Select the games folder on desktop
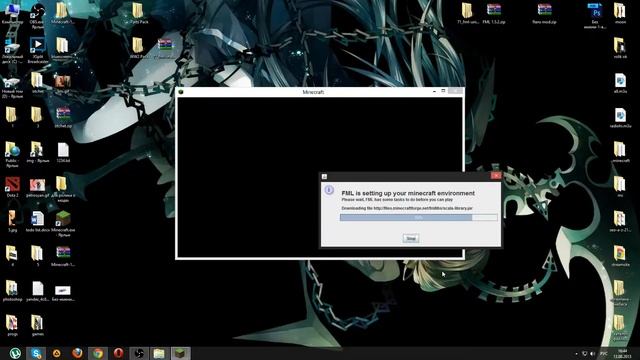640x360 pixels. 38,326
